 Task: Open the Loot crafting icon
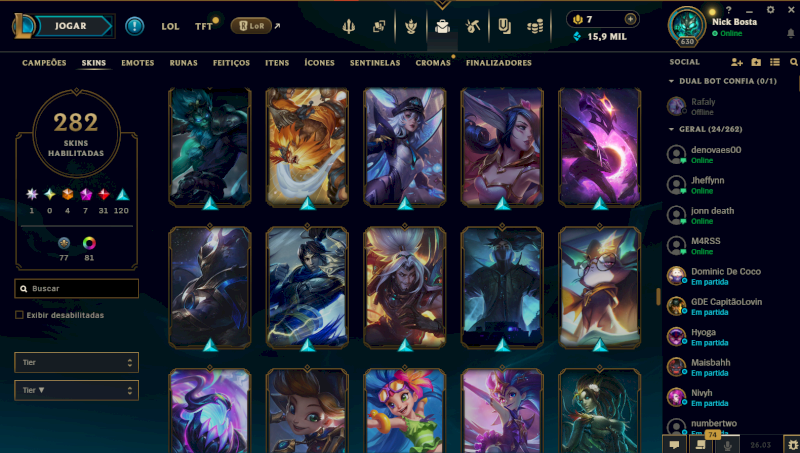[472, 26]
